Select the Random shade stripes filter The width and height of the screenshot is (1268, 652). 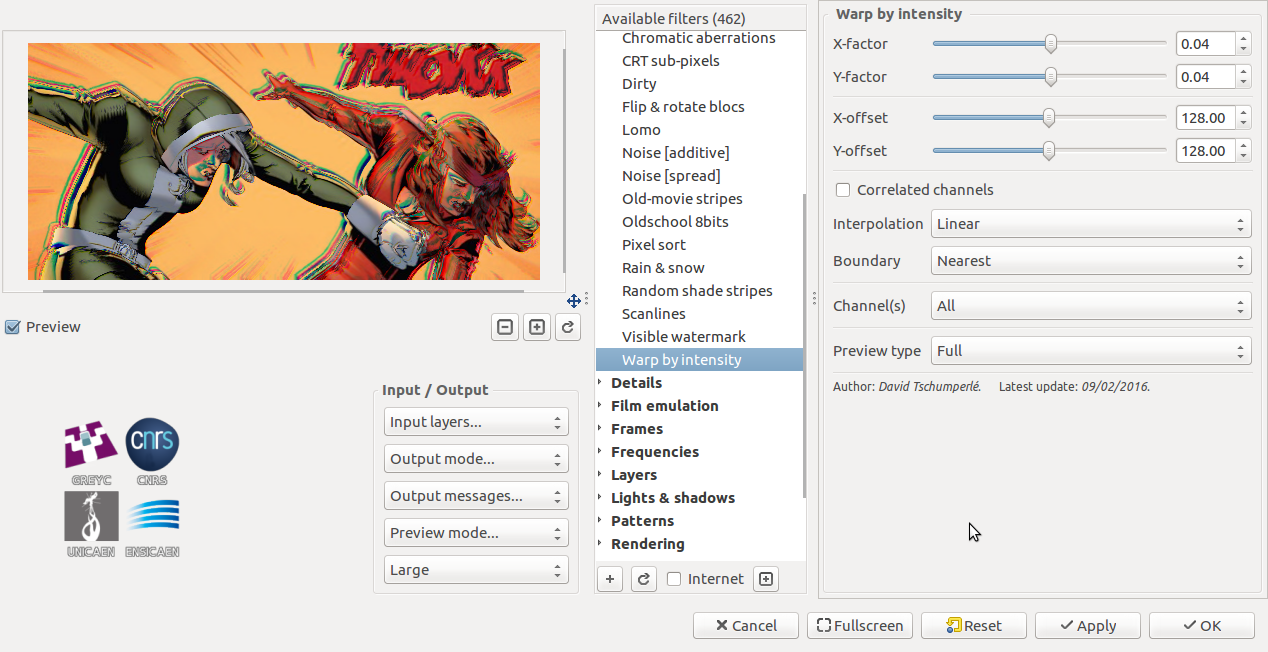point(699,291)
